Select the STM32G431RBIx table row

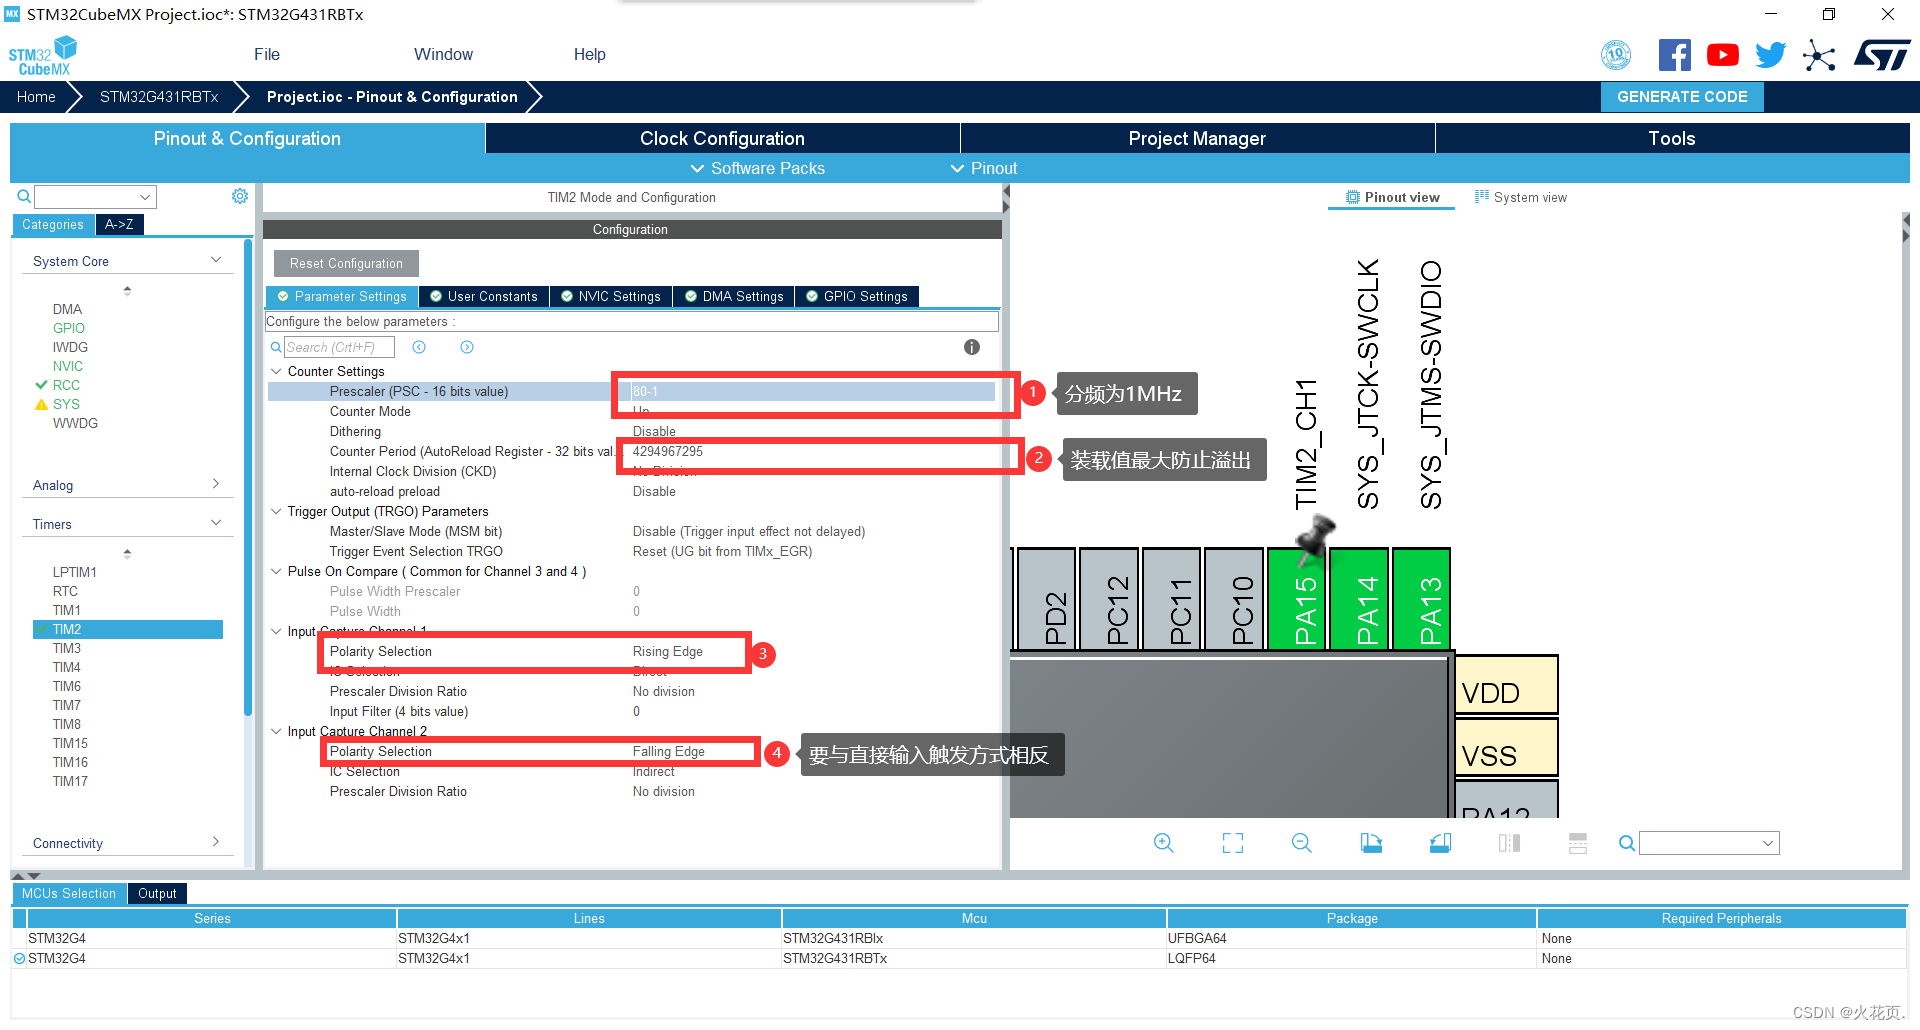pyautogui.click(x=959, y=938)
